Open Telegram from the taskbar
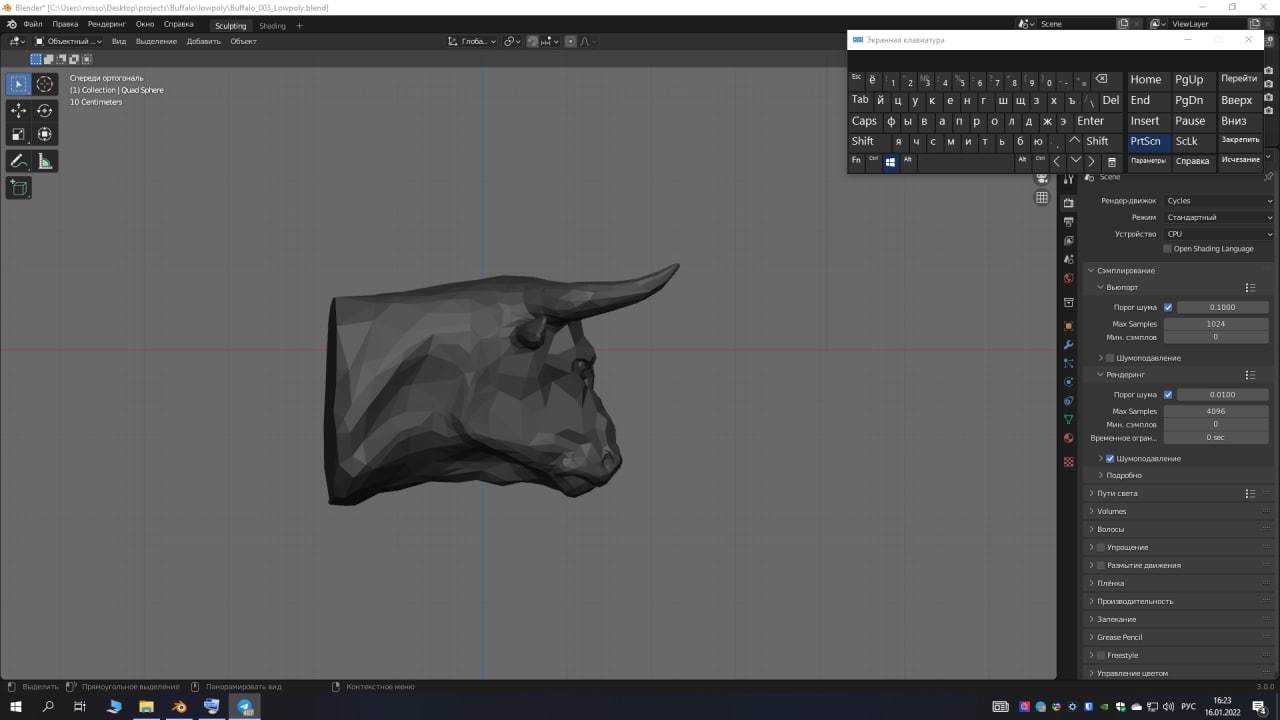Image resolution: width=1280 pixels, height=720 pixels. [245, 706]
